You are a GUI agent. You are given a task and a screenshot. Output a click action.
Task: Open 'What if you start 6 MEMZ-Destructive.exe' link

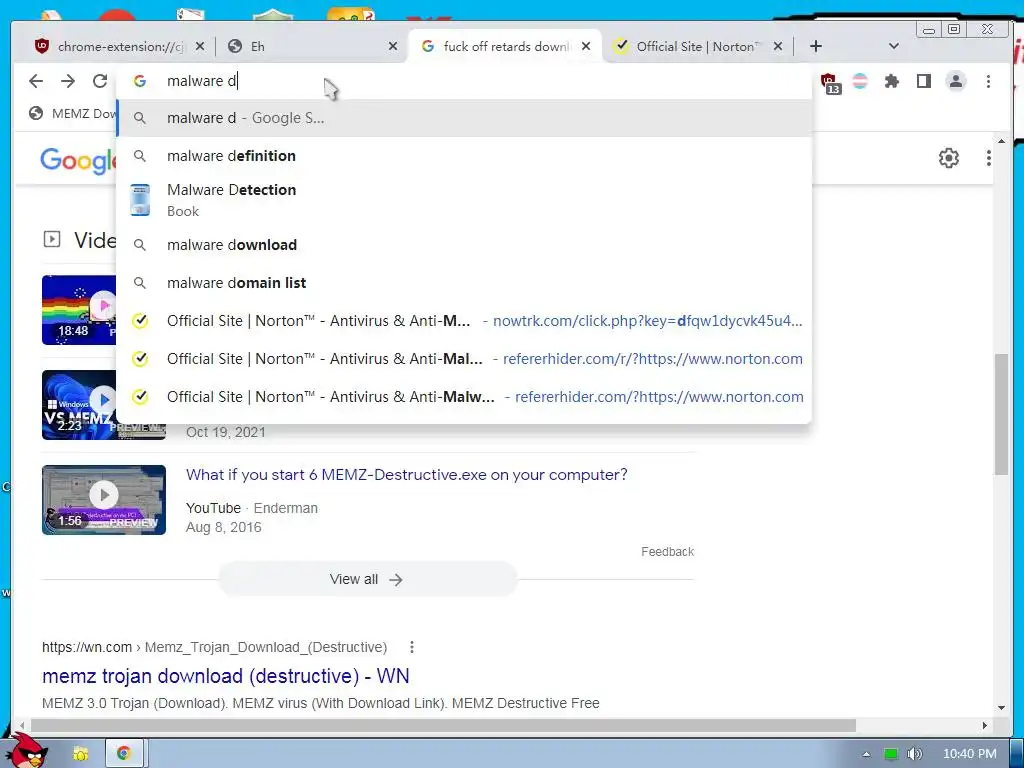click(406, 475)
